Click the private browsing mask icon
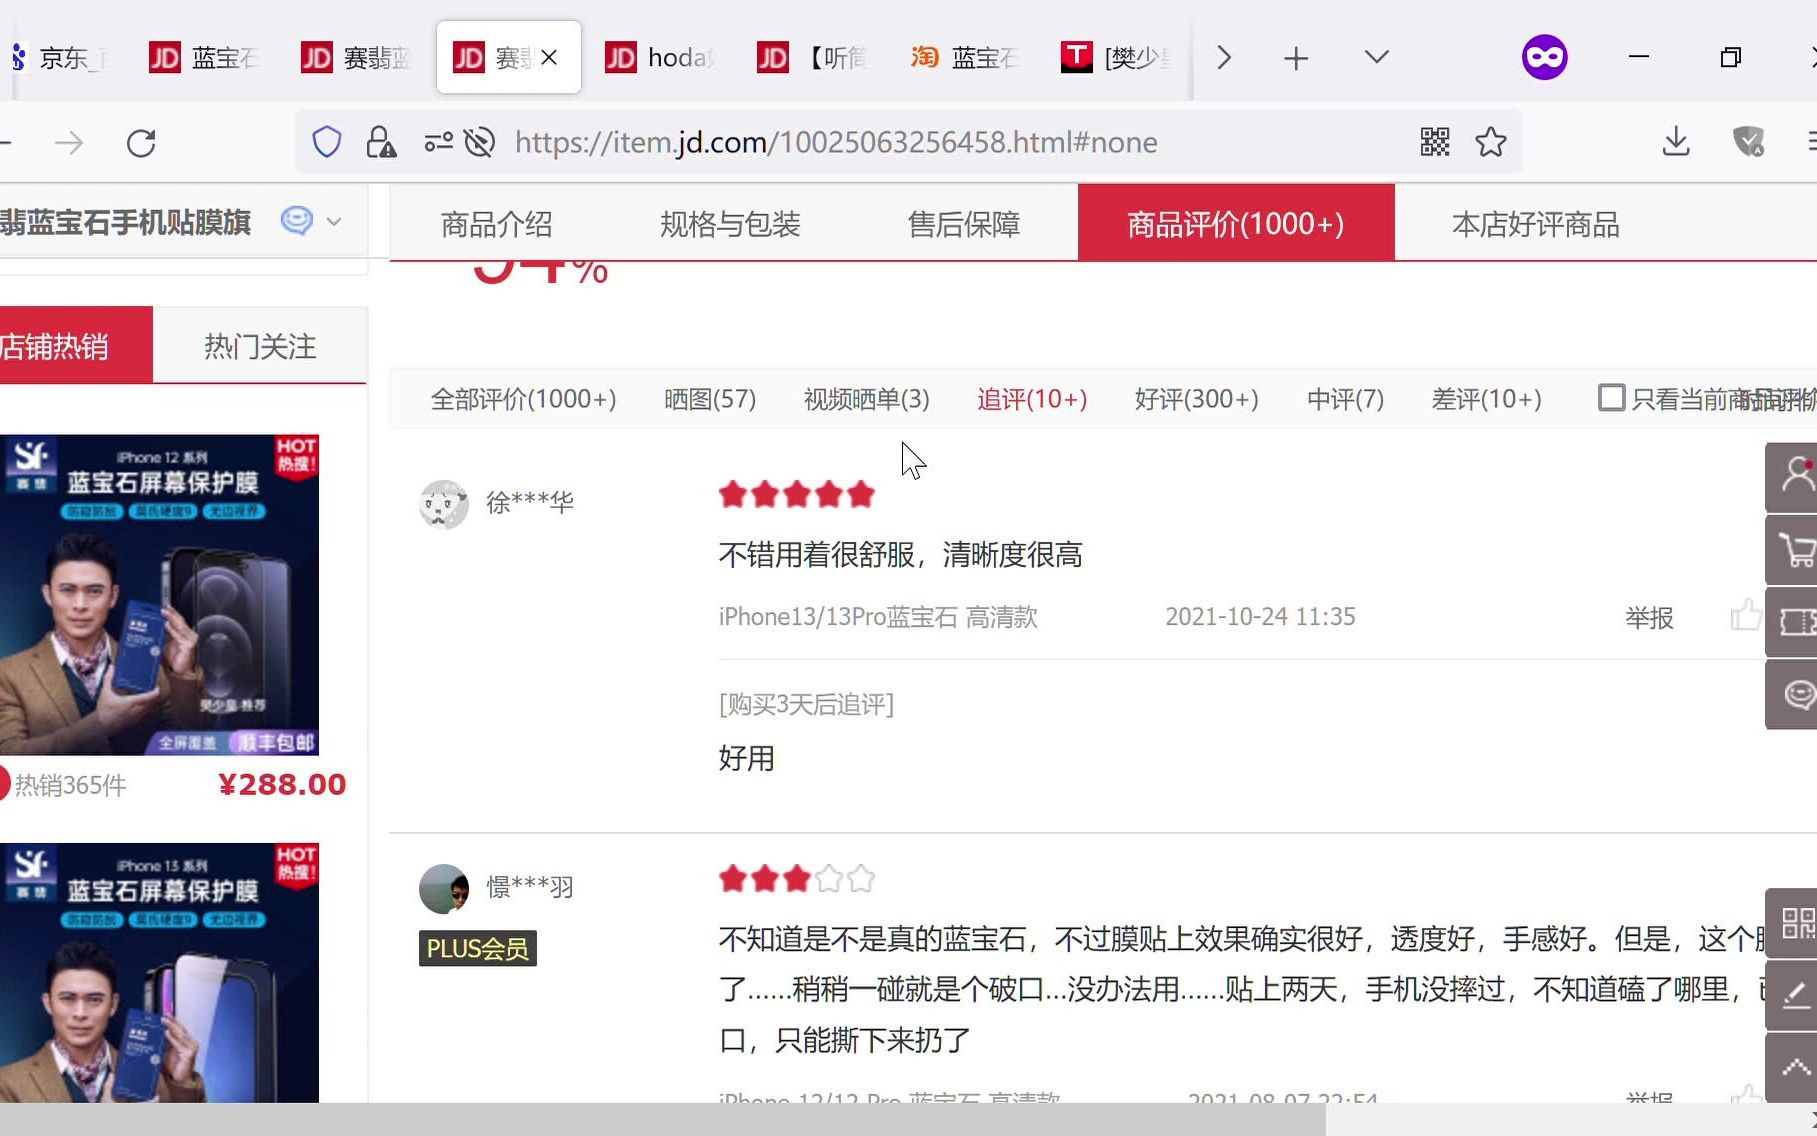The height and width of the screenshot is (1136, 1817). tap(1545, 57)
